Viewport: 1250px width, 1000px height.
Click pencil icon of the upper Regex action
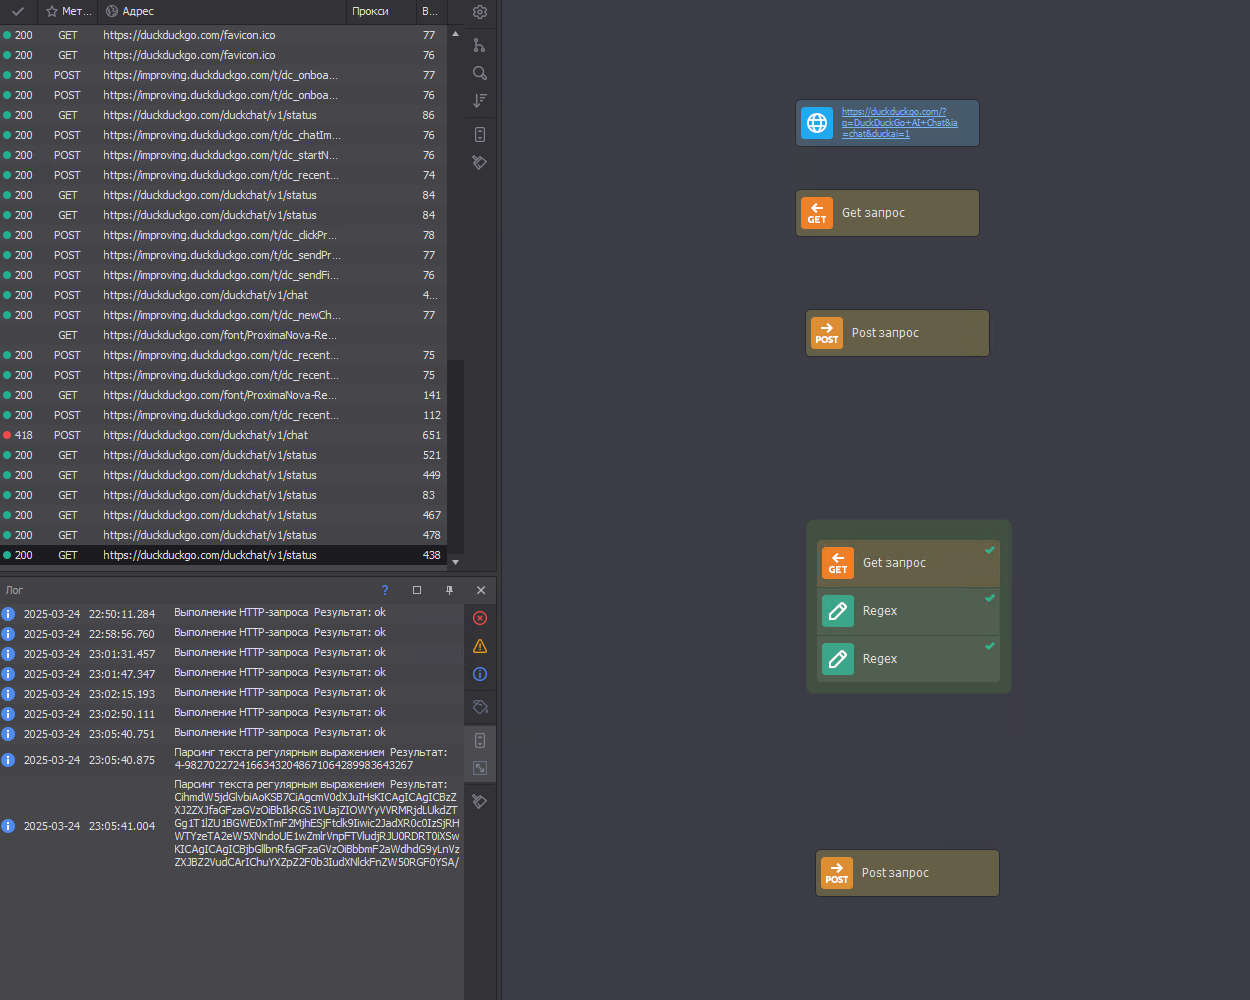tap(838, 611)
